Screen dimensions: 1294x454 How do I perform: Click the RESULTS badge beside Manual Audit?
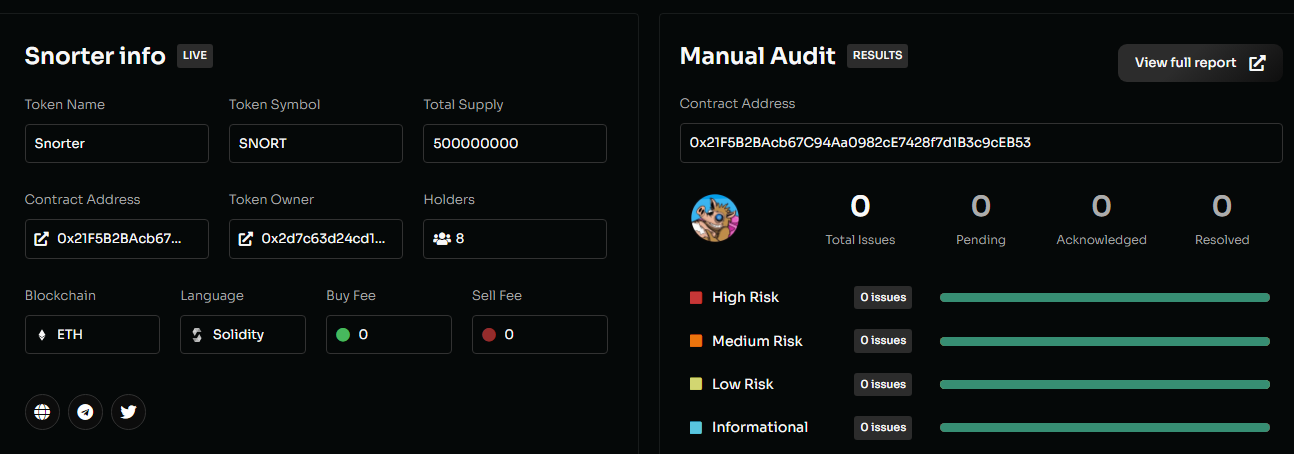877,56
